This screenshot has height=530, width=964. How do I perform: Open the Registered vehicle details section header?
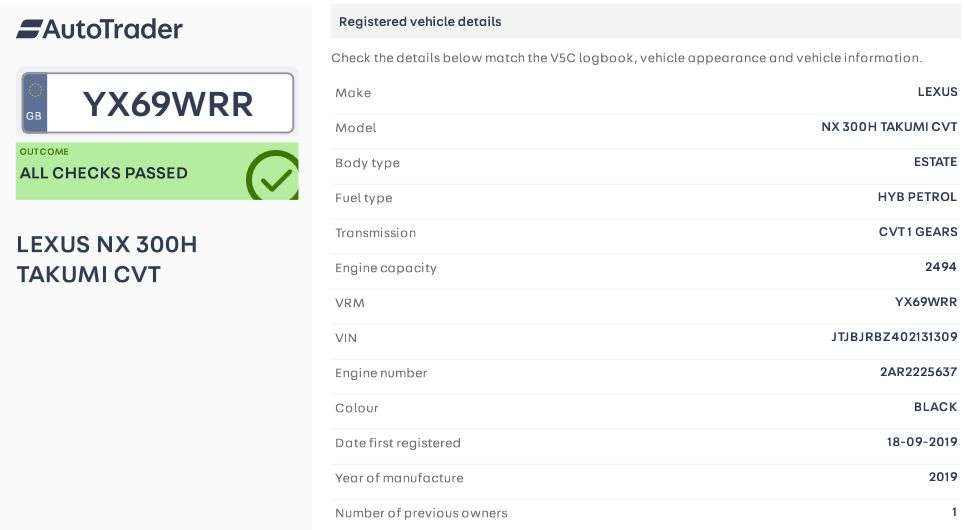point(420,21)
